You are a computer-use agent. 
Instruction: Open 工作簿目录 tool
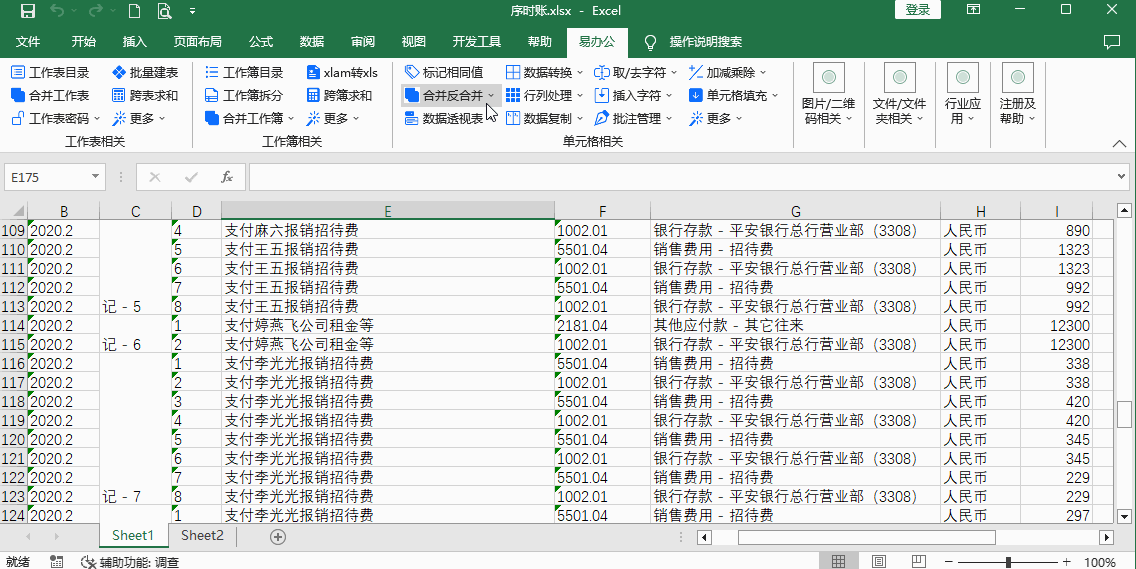coord(244,72)
